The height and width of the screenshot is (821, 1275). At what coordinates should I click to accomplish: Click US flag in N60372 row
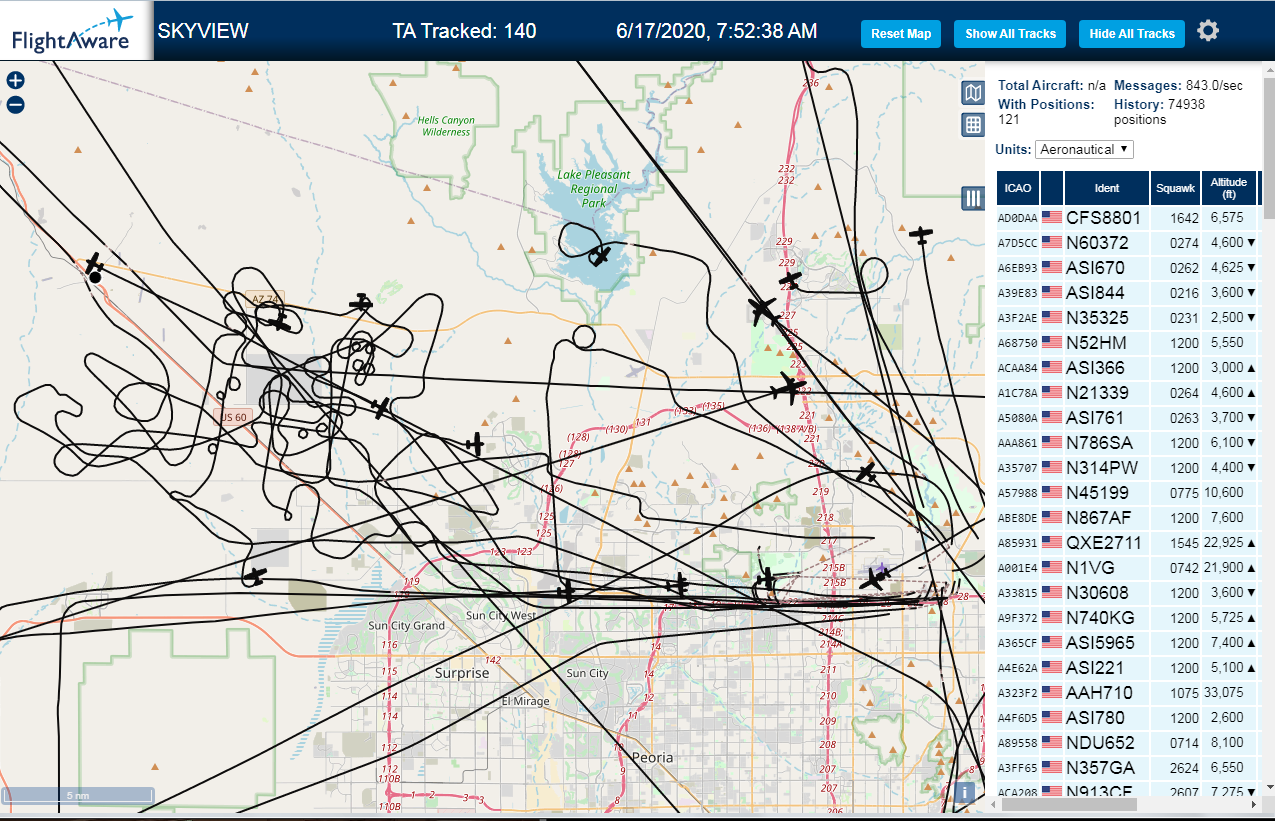pos(1052,242)
